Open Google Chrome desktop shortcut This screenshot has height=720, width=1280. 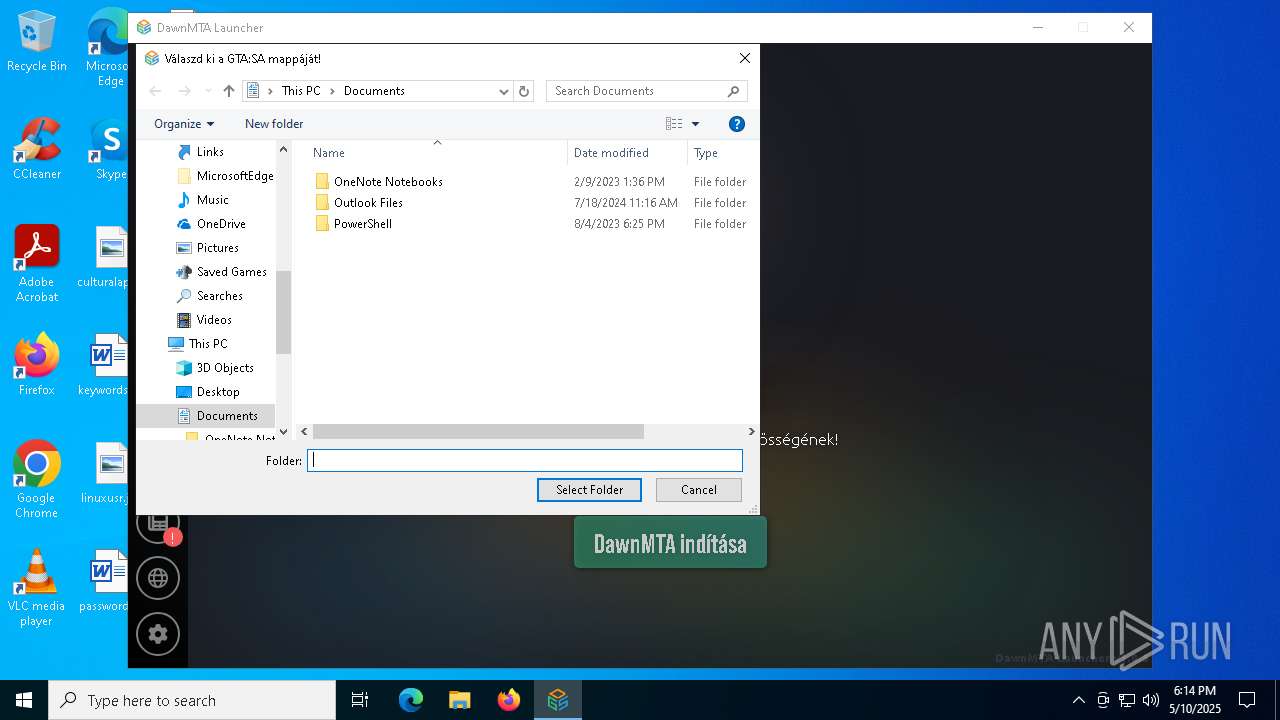click(37, 480)
